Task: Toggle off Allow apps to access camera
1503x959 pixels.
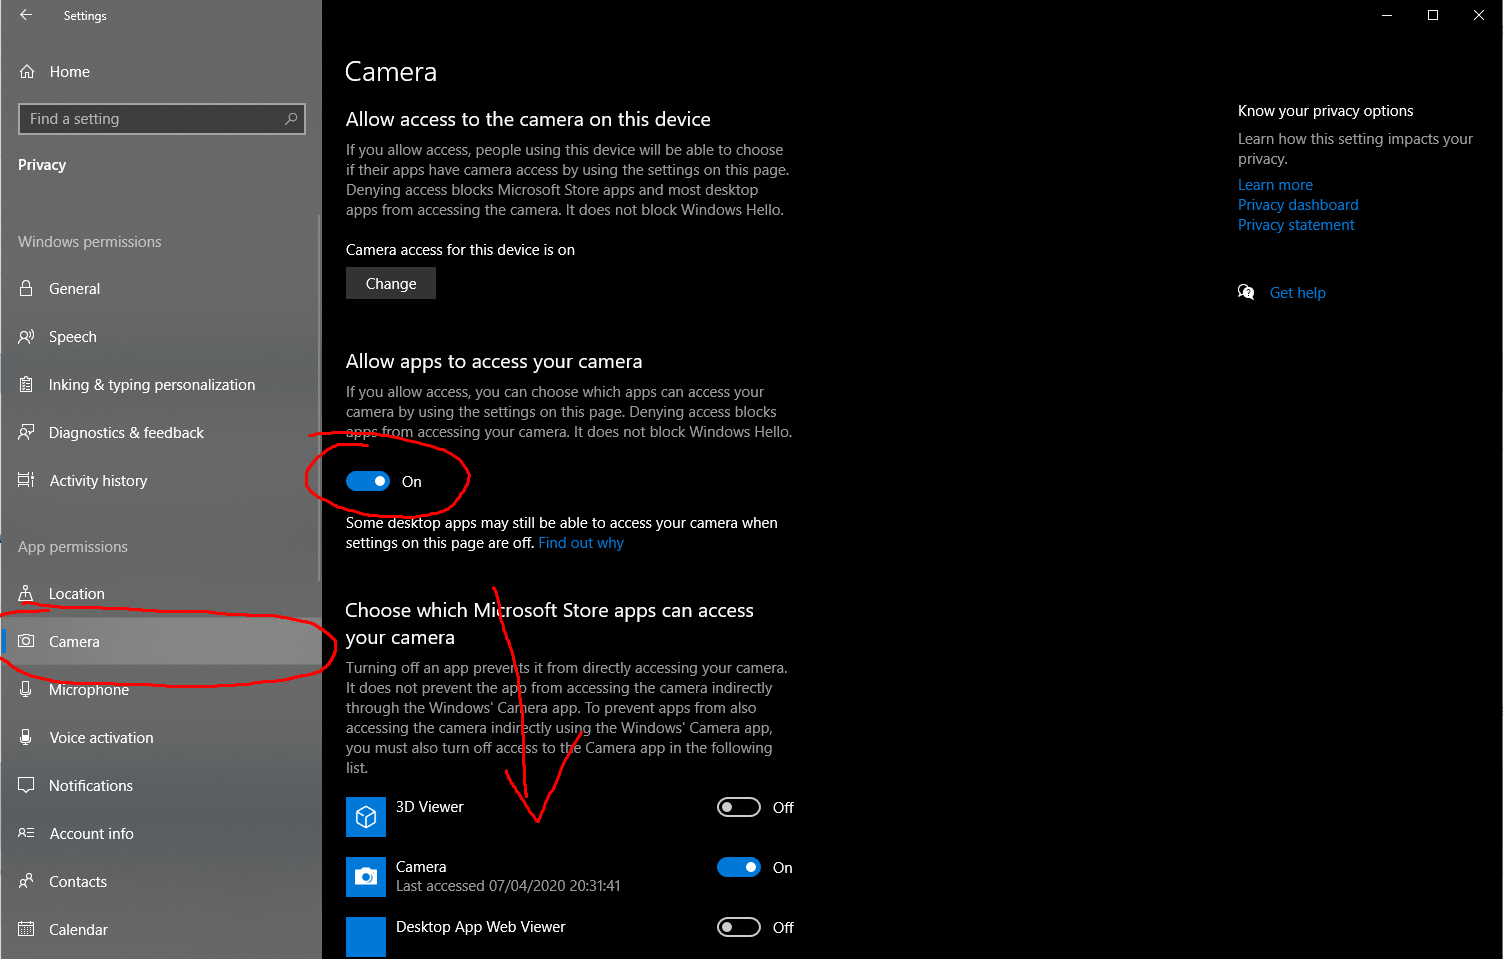Action: coord(368,482)
